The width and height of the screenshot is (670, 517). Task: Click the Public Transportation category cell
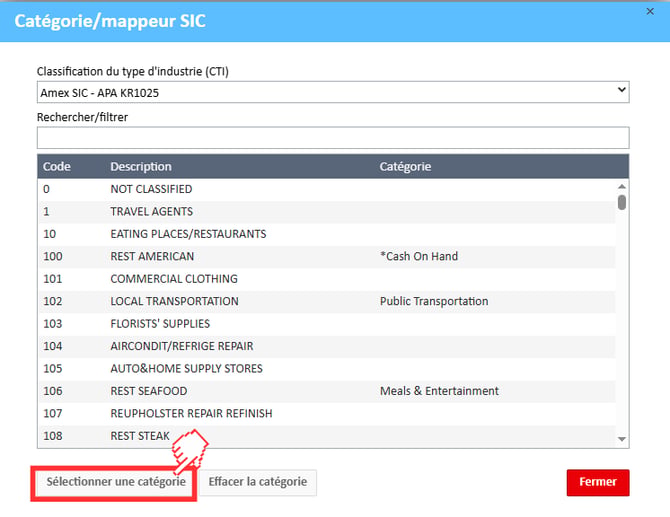click(434, 301)
